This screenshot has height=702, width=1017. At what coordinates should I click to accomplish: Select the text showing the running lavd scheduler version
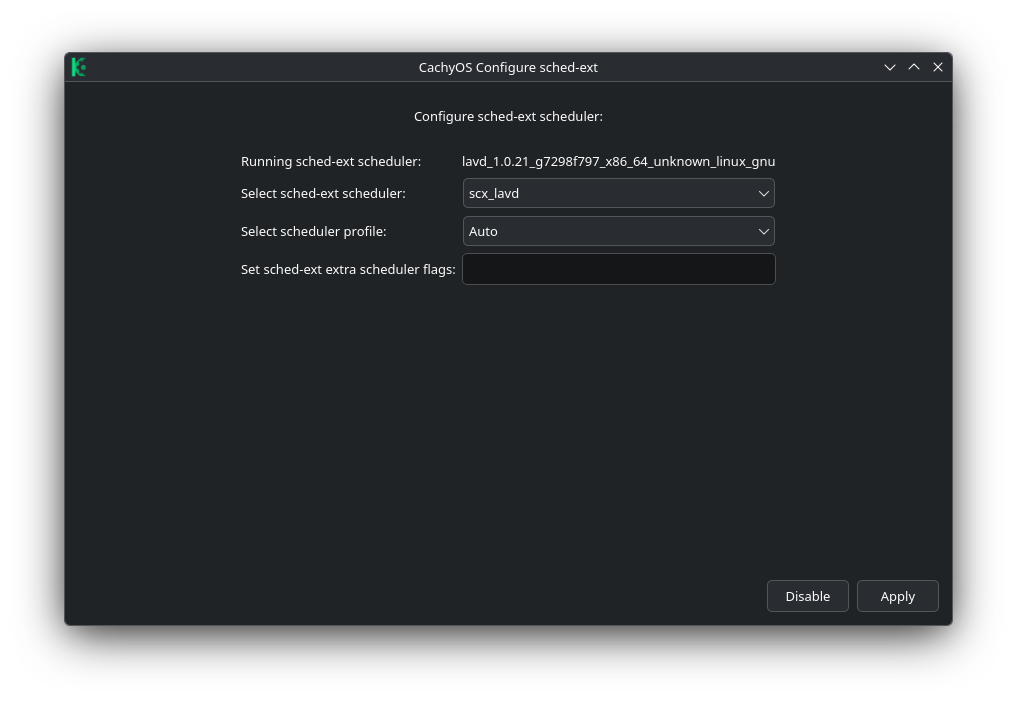point(618,161)
